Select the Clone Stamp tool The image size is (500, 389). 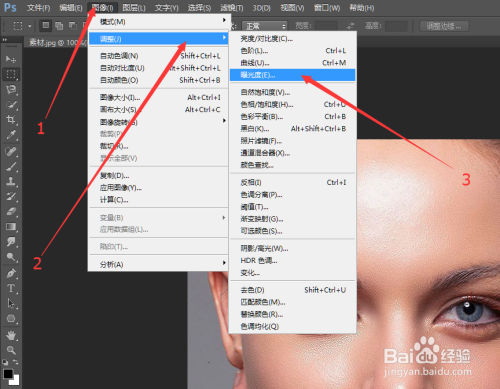[x=11, y=181]
